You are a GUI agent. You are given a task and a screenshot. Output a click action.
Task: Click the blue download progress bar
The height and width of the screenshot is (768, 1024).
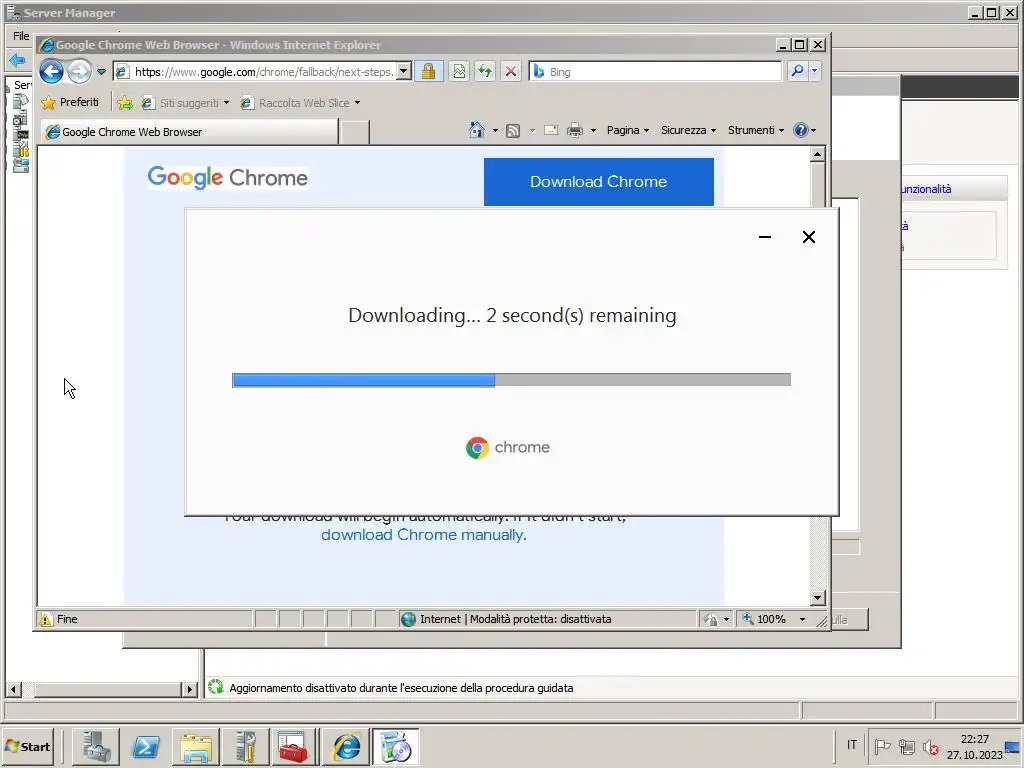tap(511, 380)
